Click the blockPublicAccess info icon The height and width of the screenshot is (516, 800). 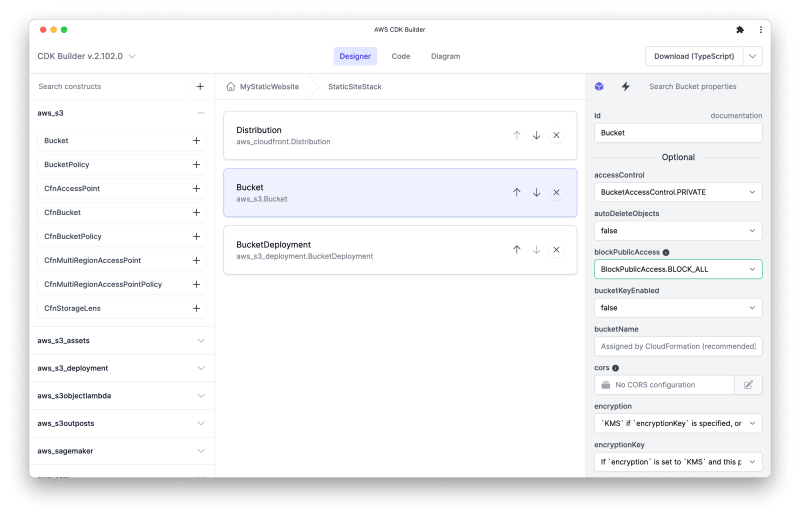coord(666,252)
